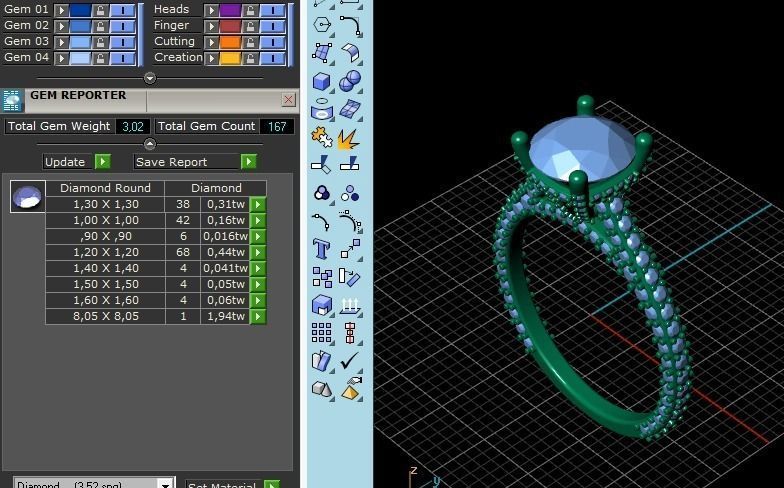This screenshot has height=488, width=784.
Task: Select the fillet surface tool
Action: point(350,52)
